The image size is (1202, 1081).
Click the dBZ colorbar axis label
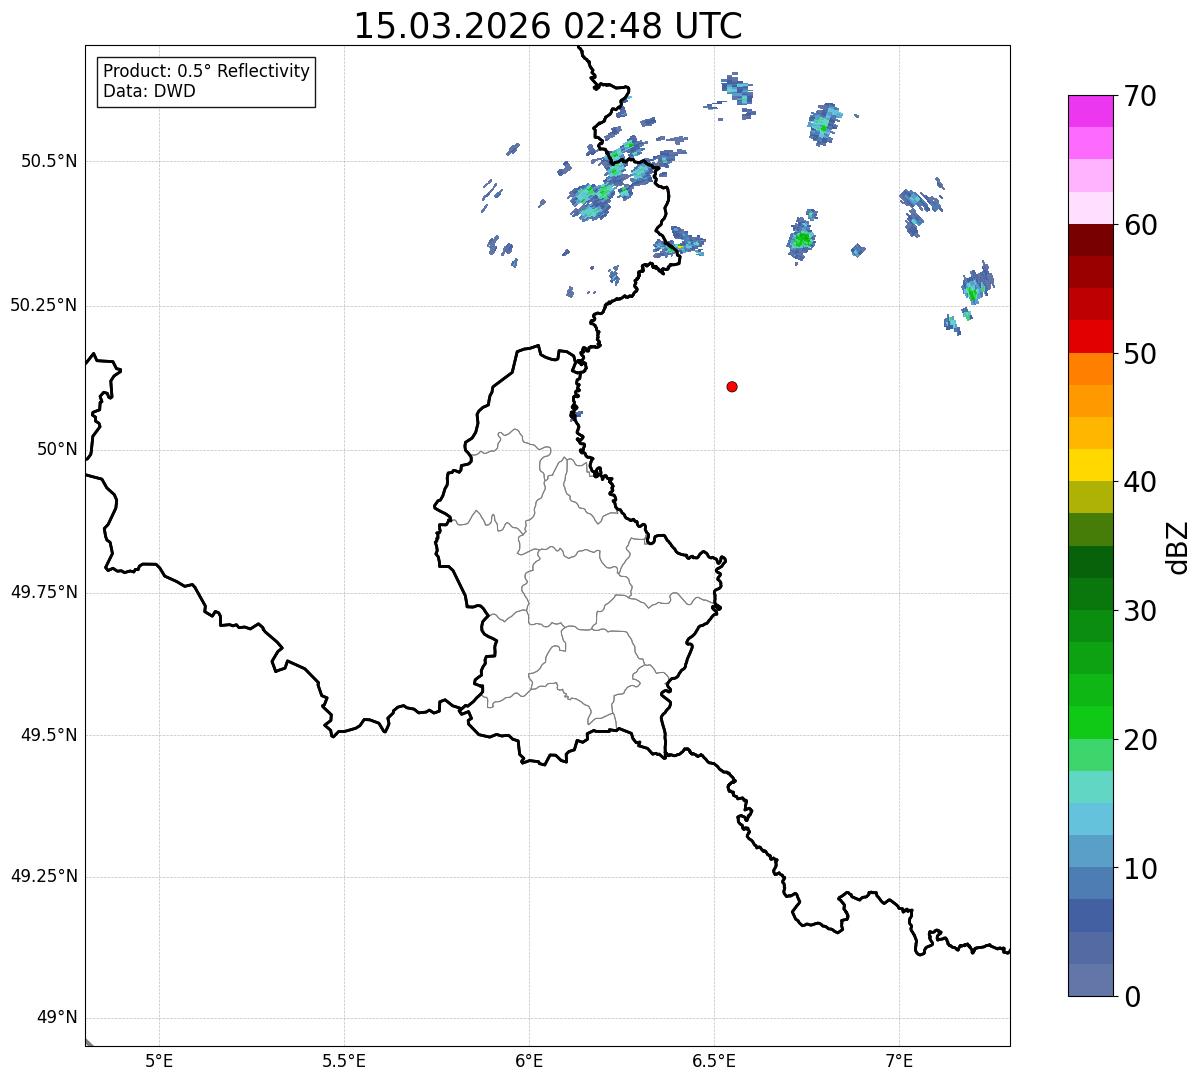[x=1178, y=547]
